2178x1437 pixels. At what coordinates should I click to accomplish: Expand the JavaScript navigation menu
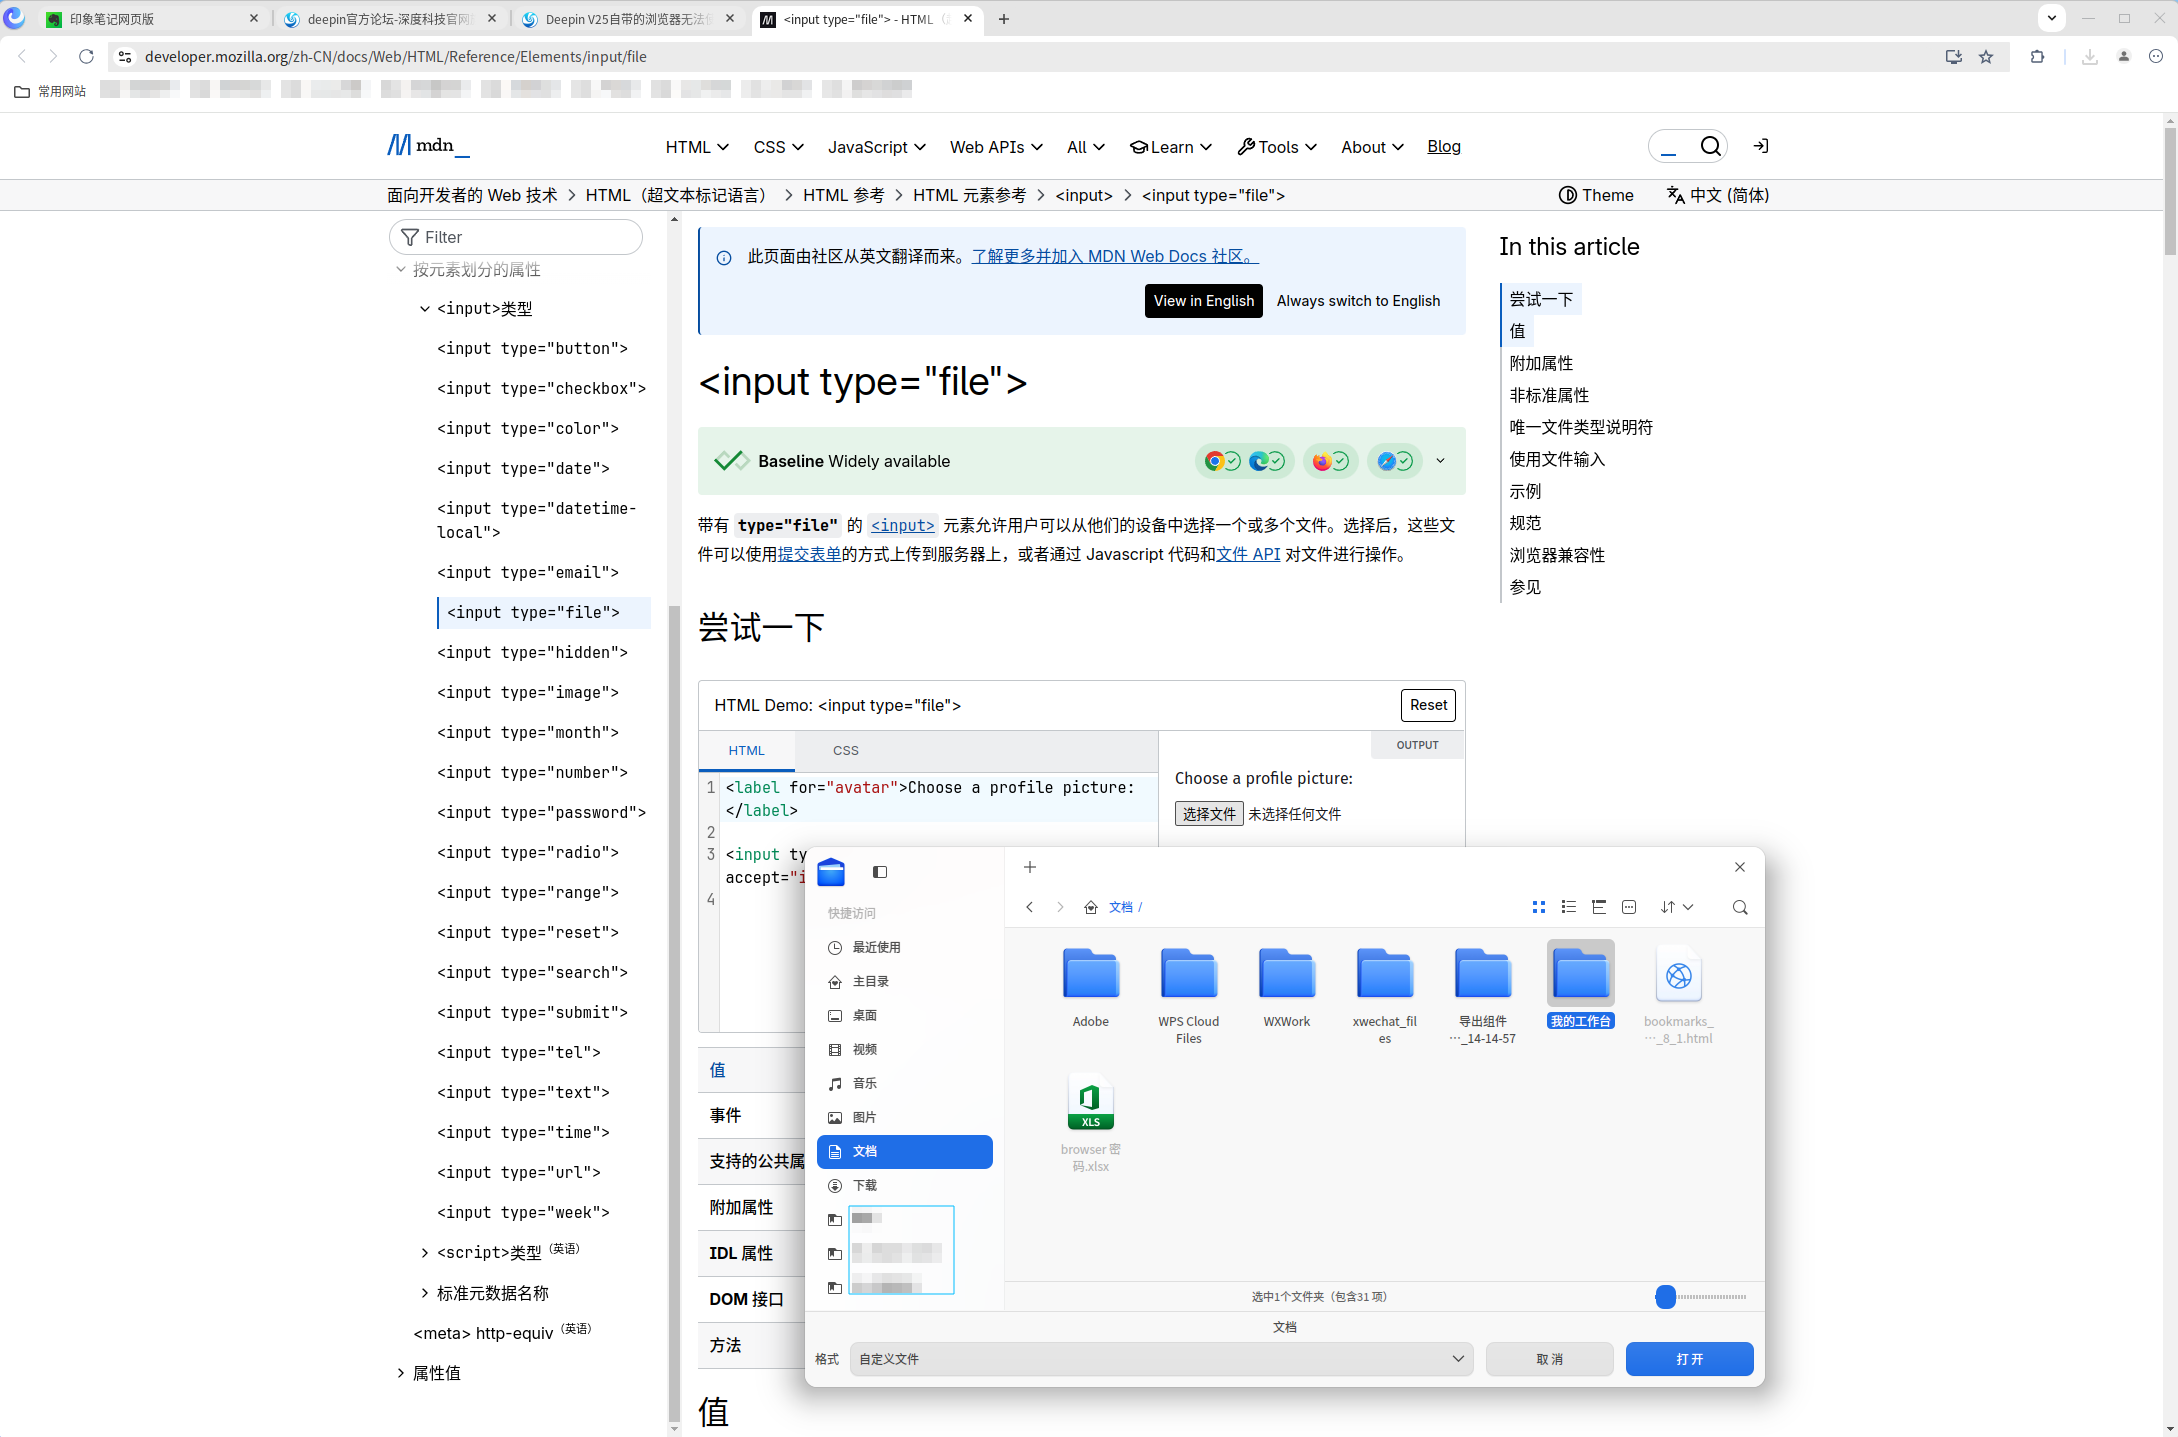[876, 147]
